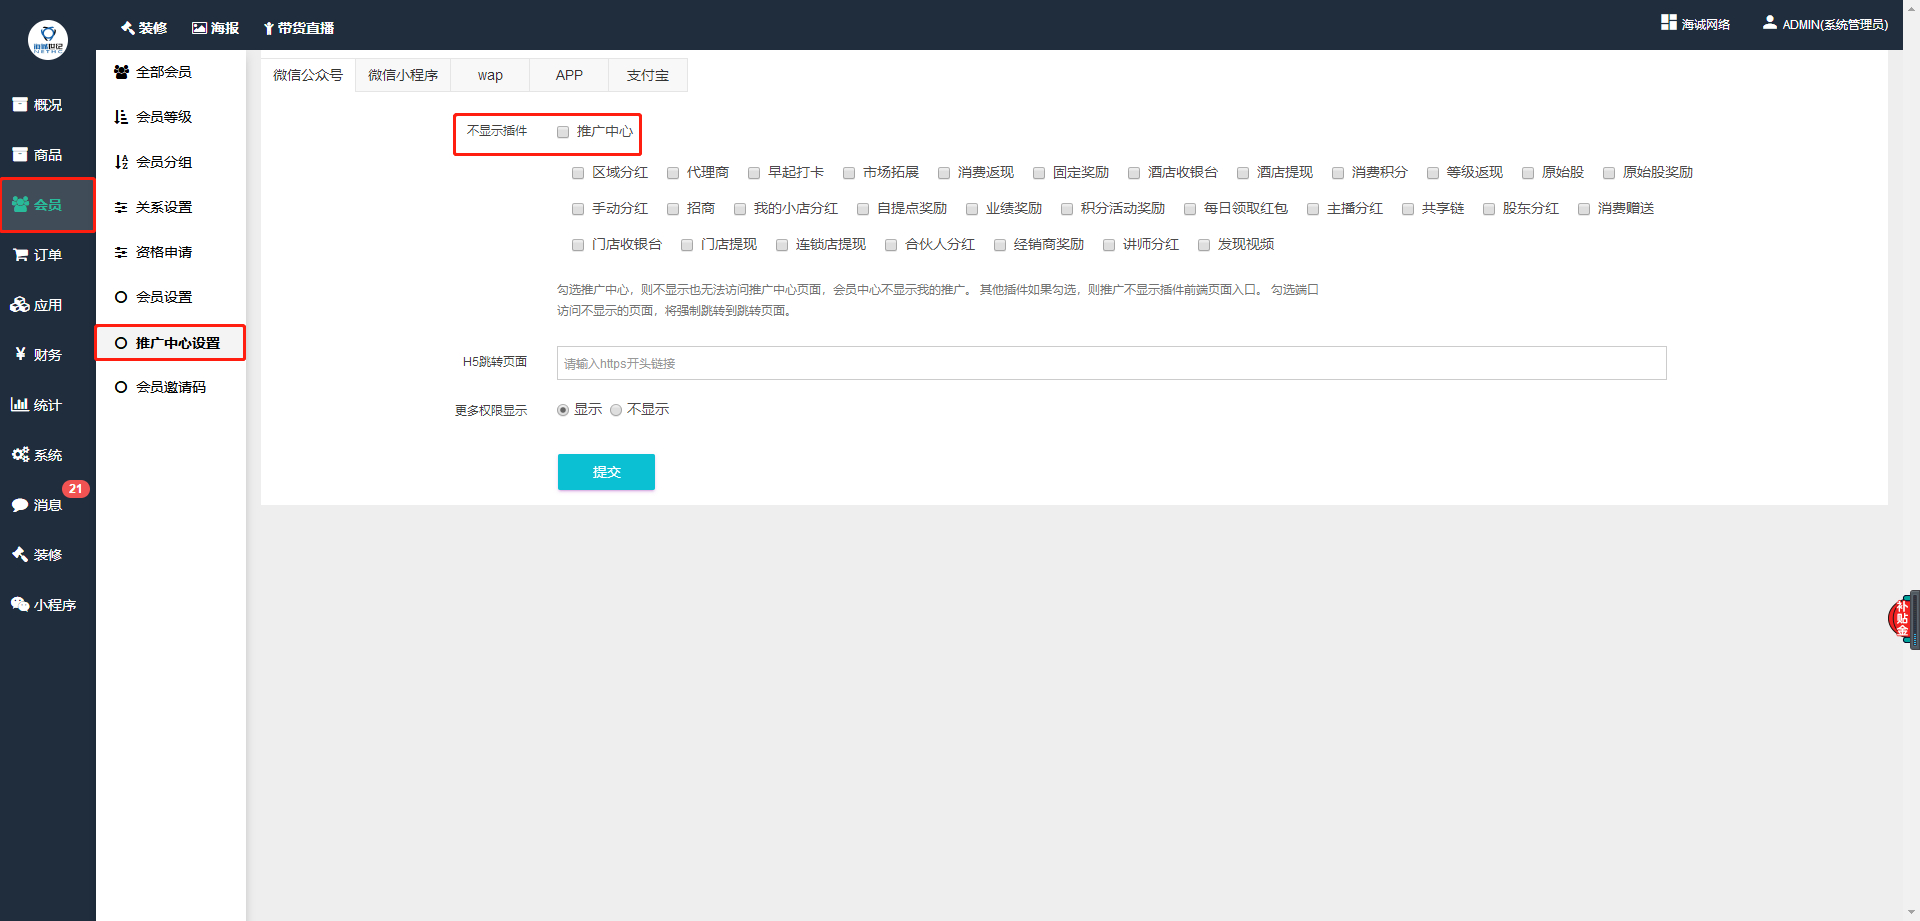Viewport: 1920px width, 921px height.
Task: Click the 提交 submit button
Action: [606, 472]
